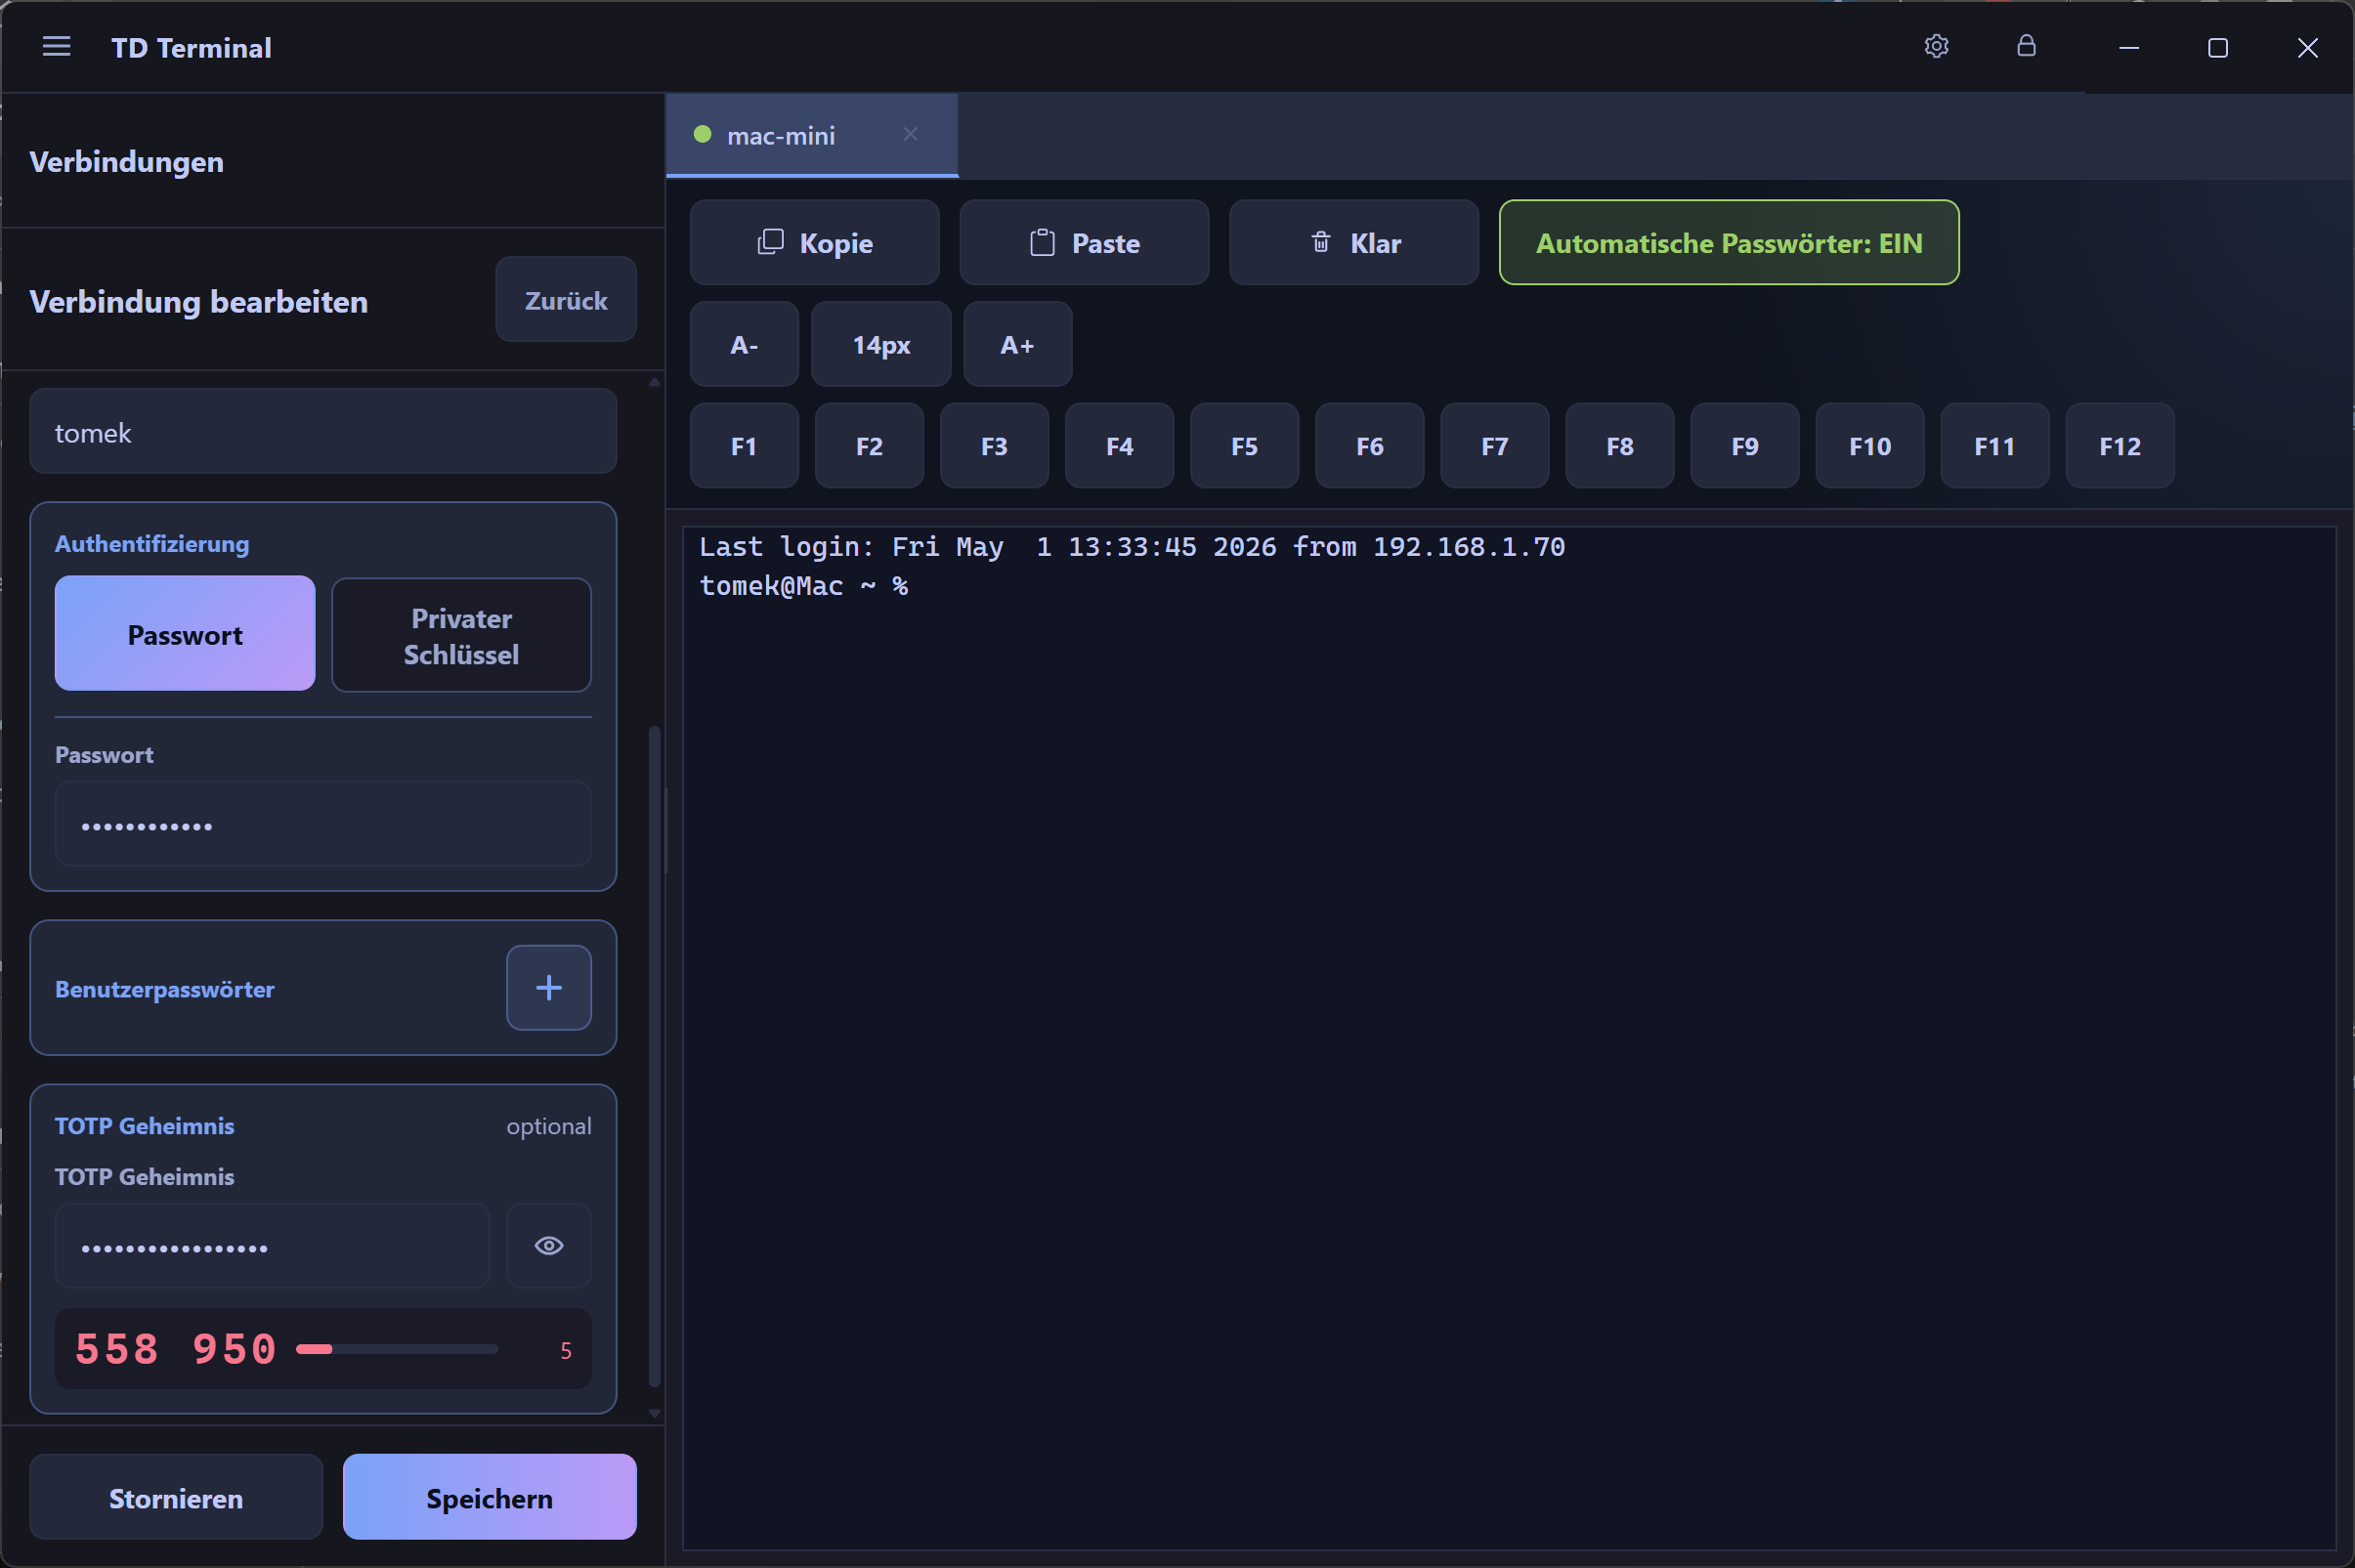Click the Kopie copy button
The height and width of the screenshot is (1568, 2355).
(x=814, y=243)
